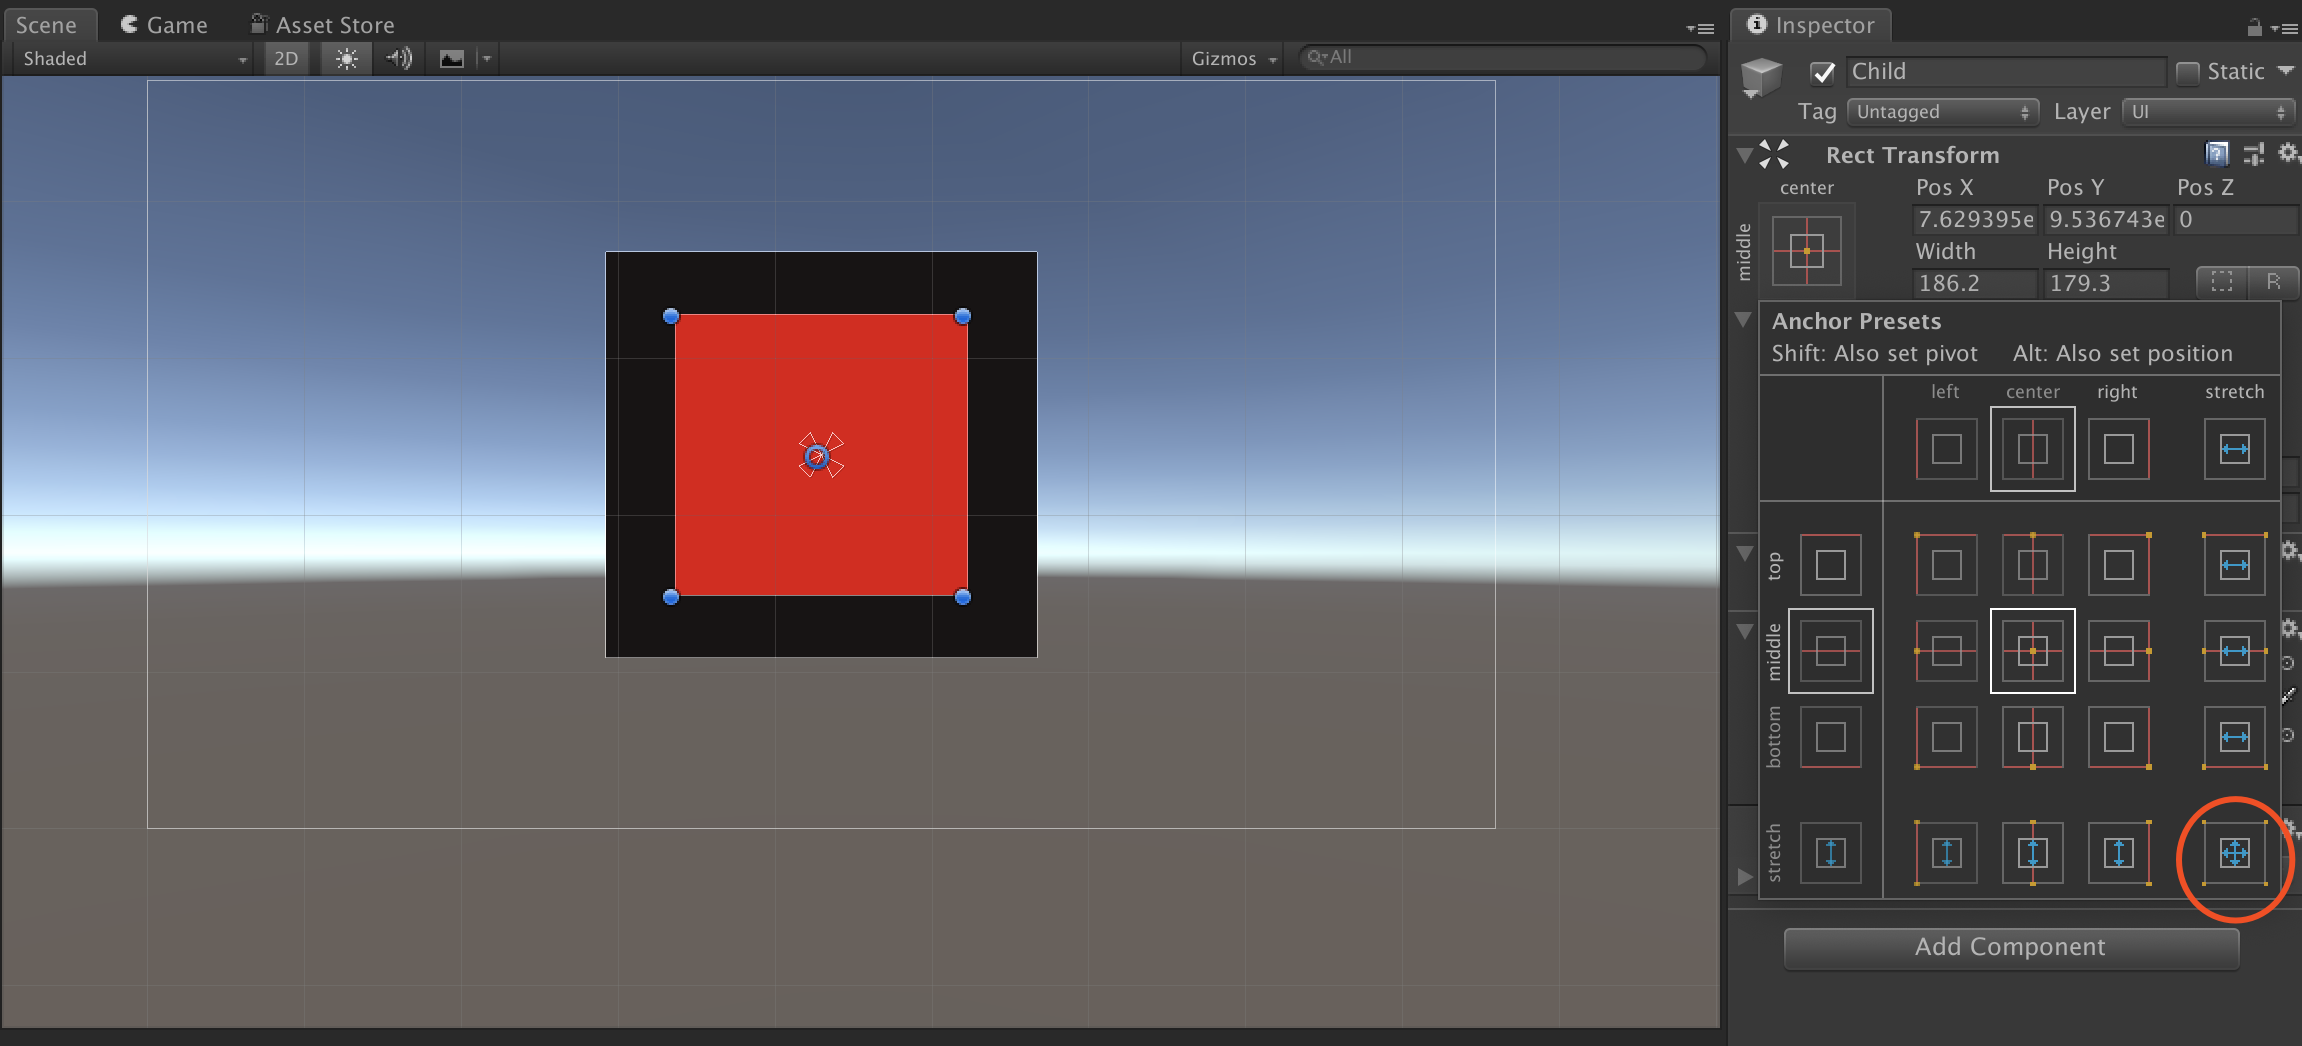Click the Child object name field
The height and width of the screenshot is (1046, 2302).
pyautogui.click(x=2006, y=72)
